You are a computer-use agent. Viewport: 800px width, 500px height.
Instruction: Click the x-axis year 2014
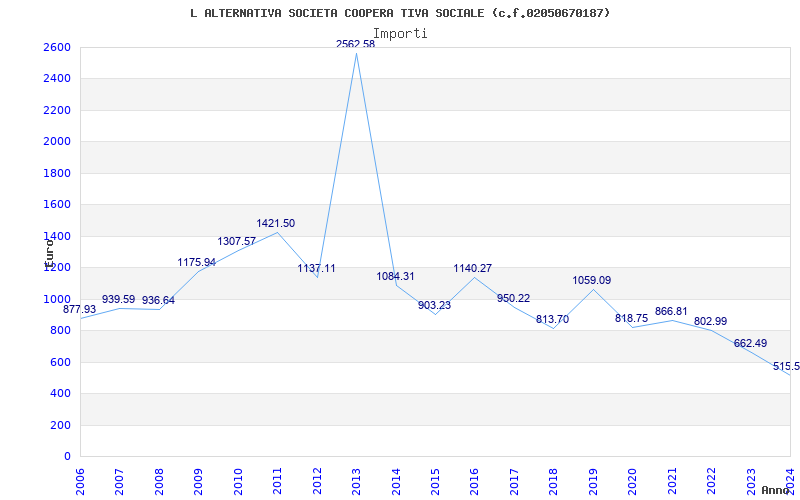coord(396,481)
